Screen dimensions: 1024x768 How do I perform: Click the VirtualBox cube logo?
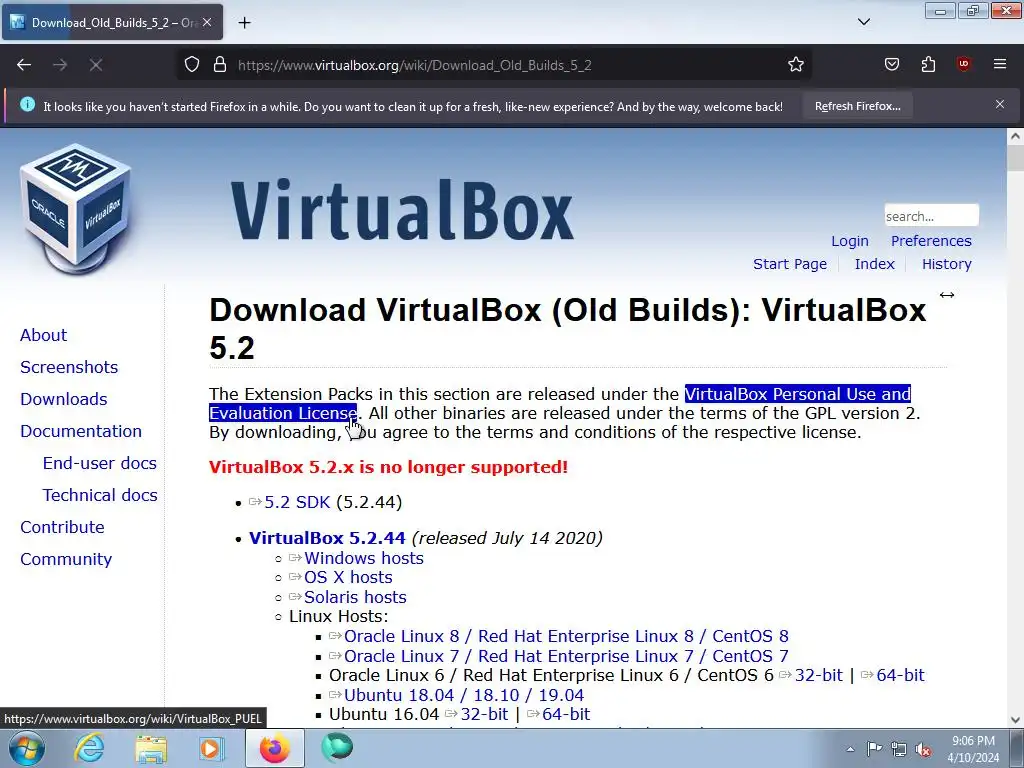tap(76, 209)
